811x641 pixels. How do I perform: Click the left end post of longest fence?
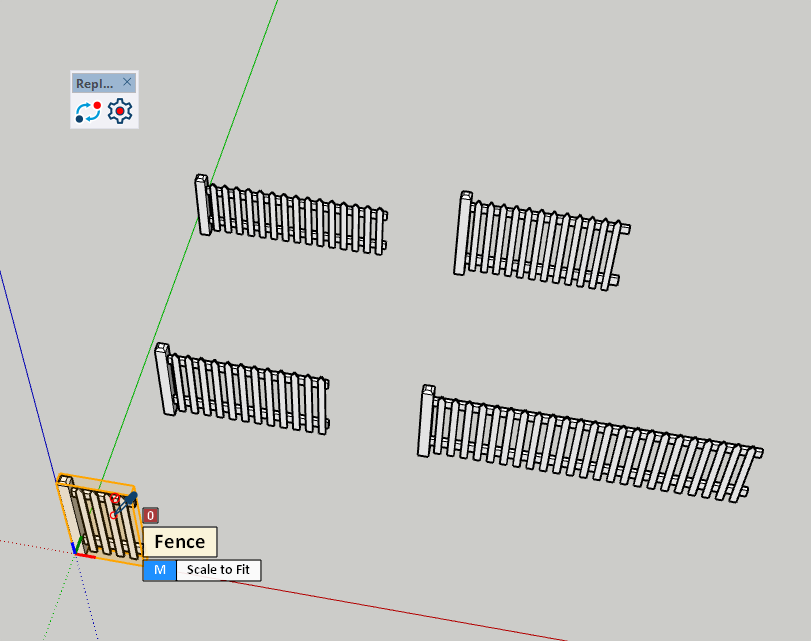point(427,420)
